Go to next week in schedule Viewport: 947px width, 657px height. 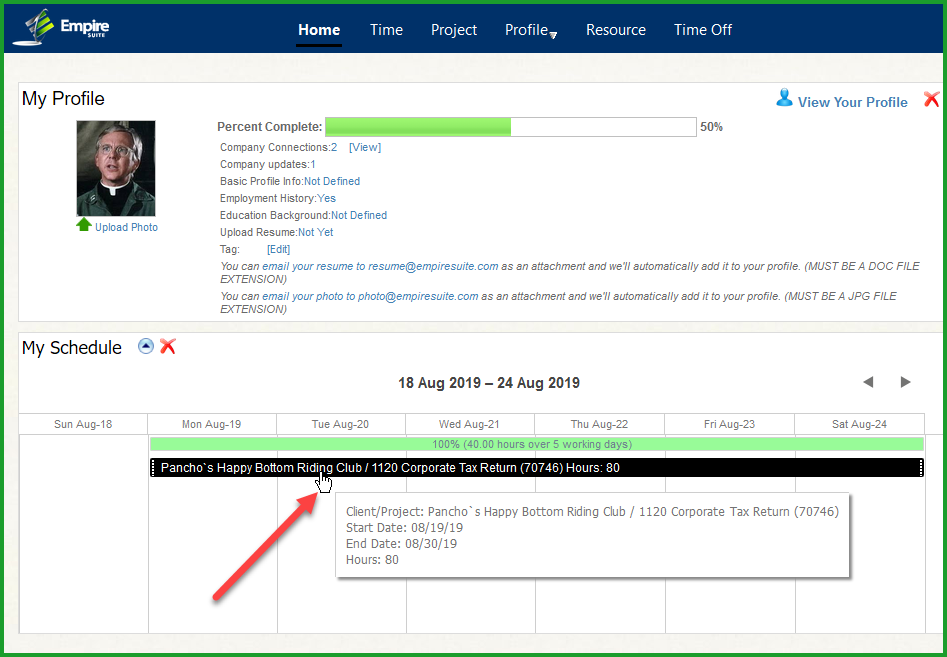(905, 382)
